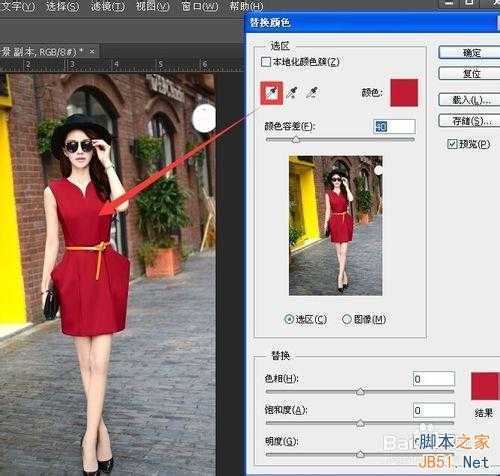The height and width of the screenshot is (476, 500).
Task: Click the Hue value input field
Action: coord(434,379)
